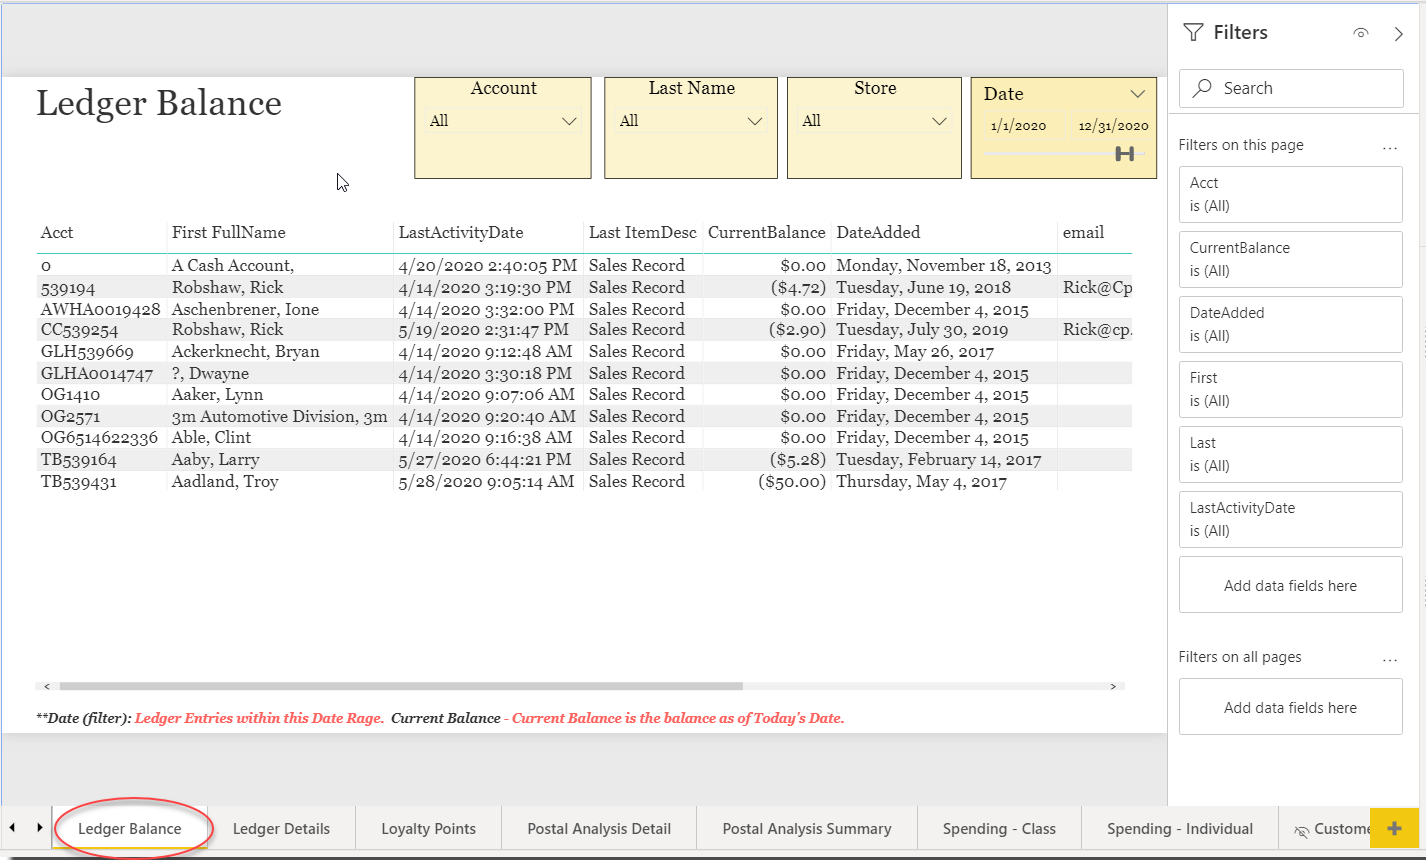Screen dimensions: 1426x860
Task: Open the Date slicer type chevron
Action: pyautogui.click(x=1137, y=94)
